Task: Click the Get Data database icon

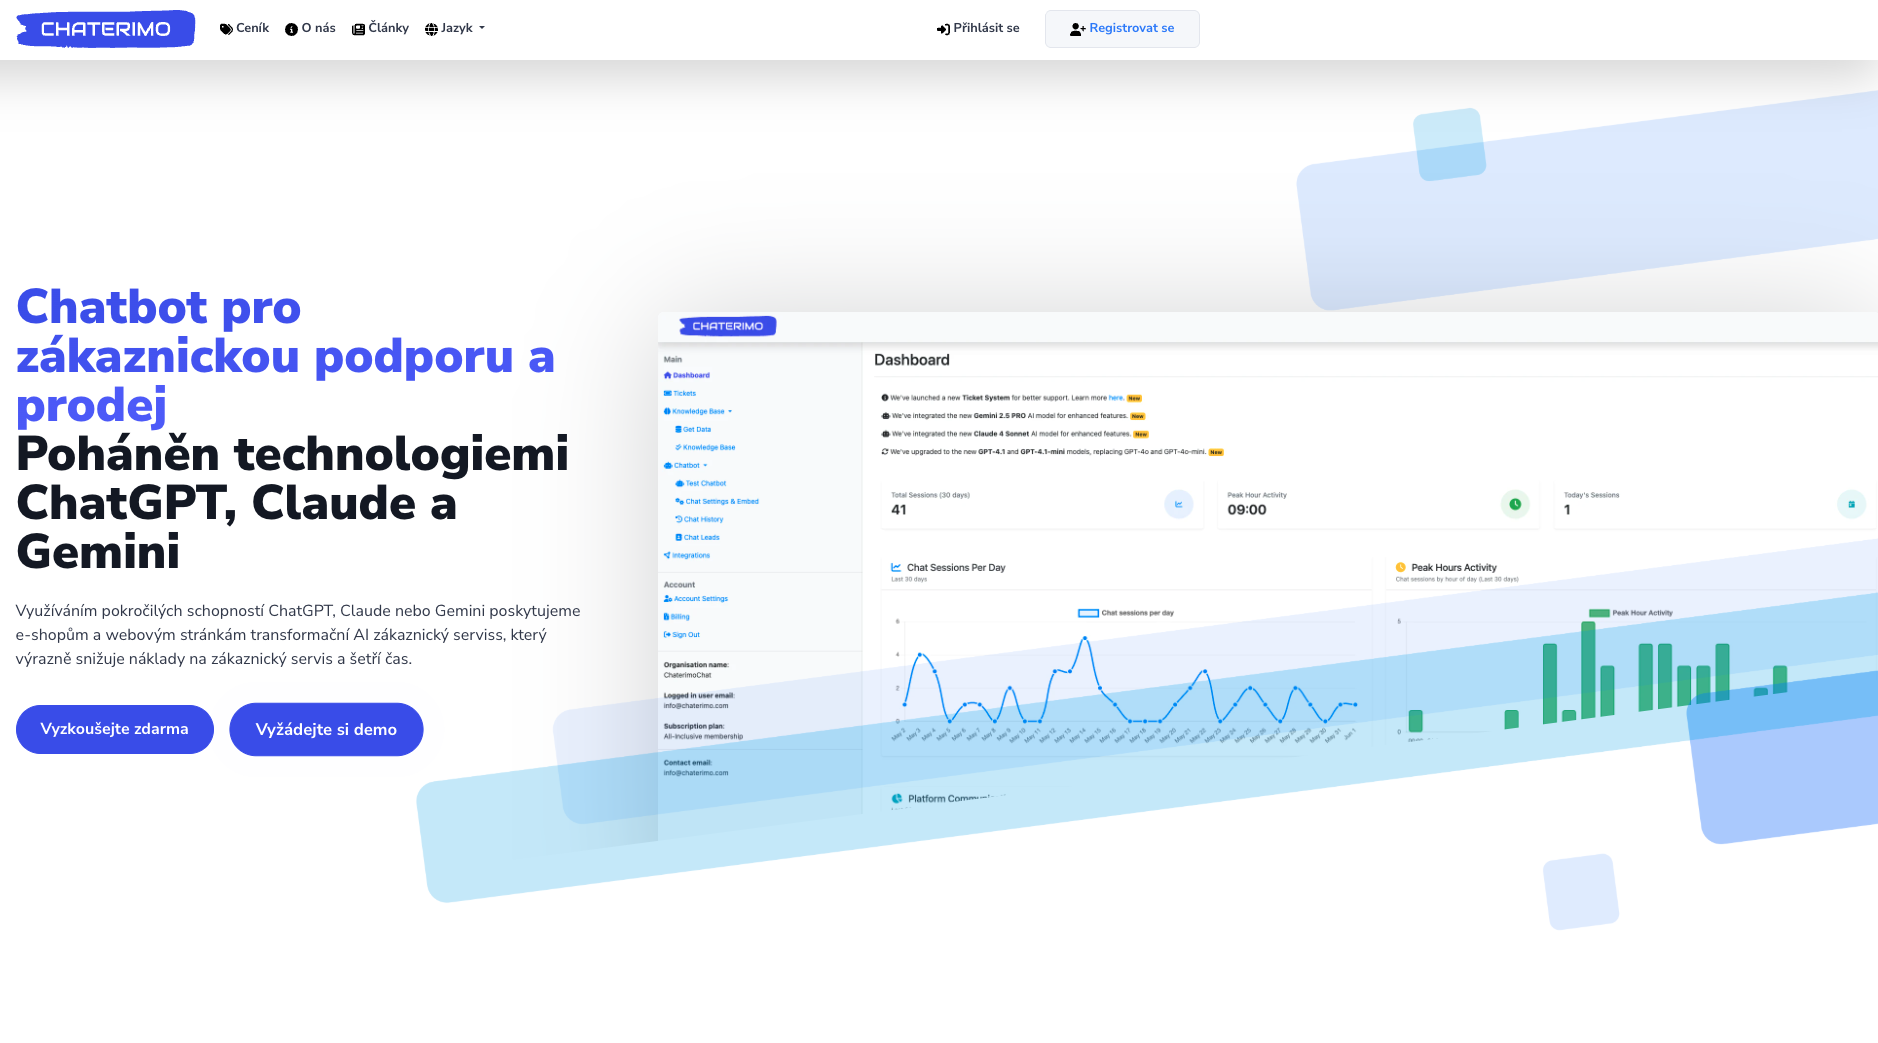Action: (678, 429)
